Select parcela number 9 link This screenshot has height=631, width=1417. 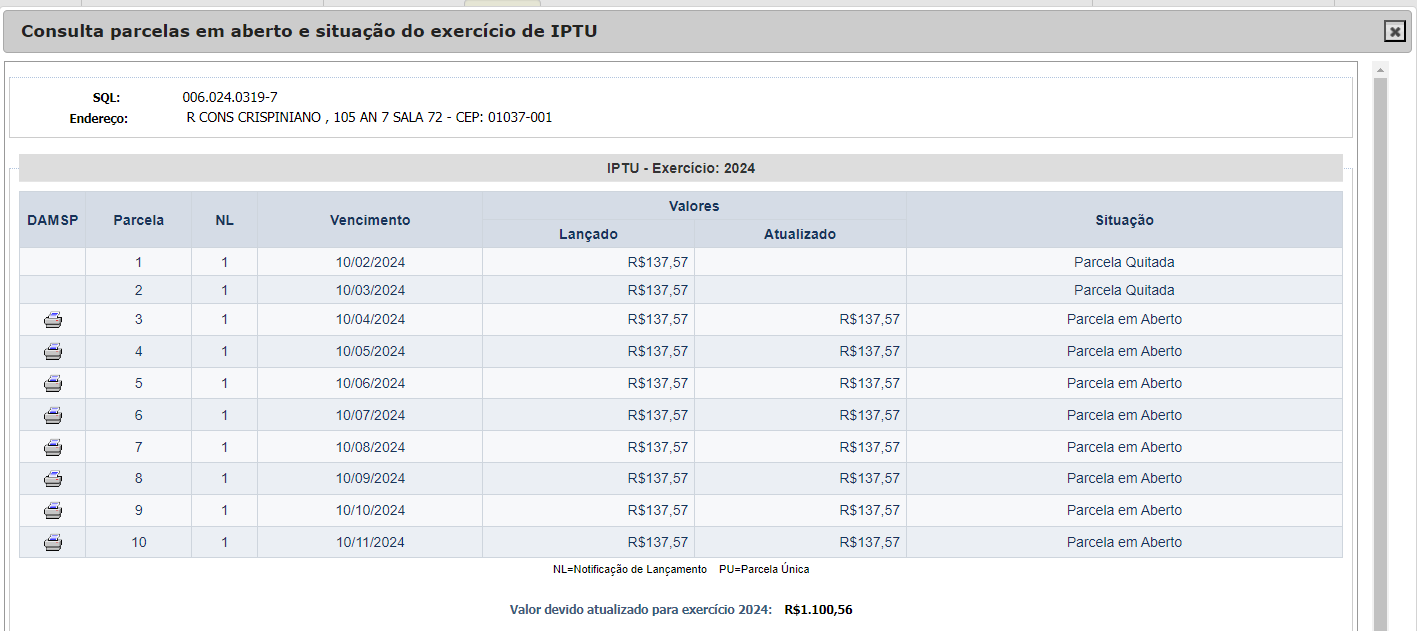[139, 511]
